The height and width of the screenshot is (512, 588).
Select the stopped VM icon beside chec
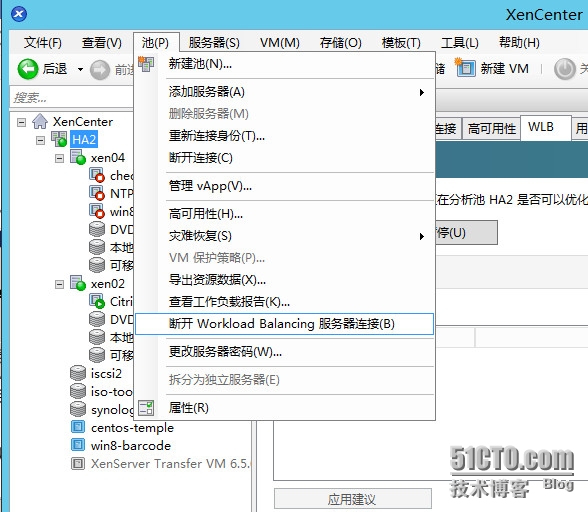97,175
